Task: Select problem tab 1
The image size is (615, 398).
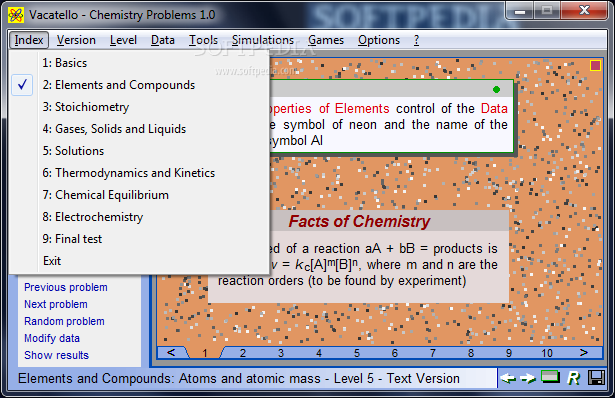Action: click(205, 353)
